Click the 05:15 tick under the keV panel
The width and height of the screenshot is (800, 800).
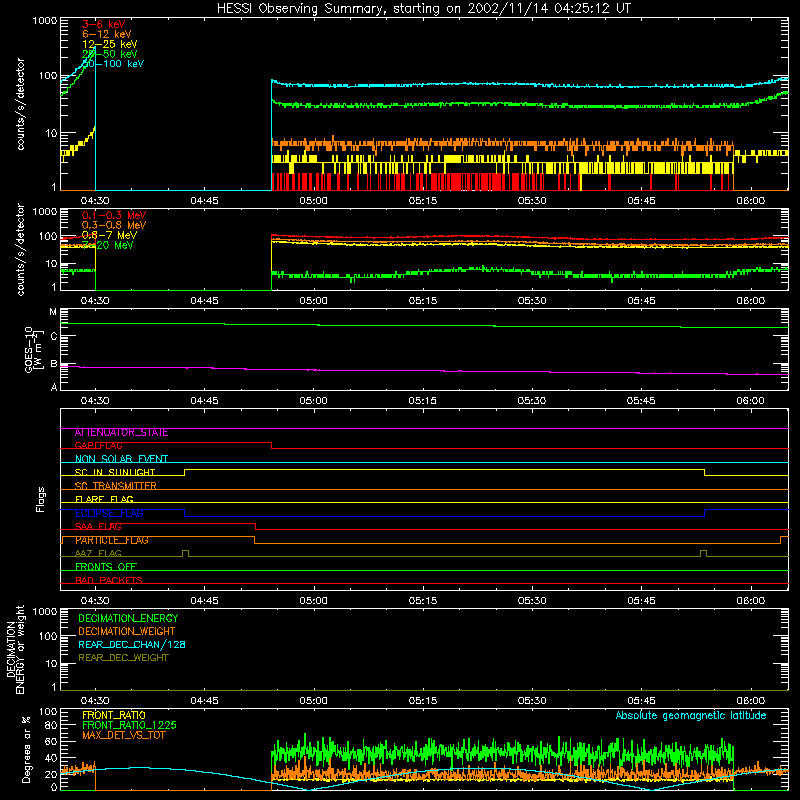pyautogui.click(x=422, y=201)
